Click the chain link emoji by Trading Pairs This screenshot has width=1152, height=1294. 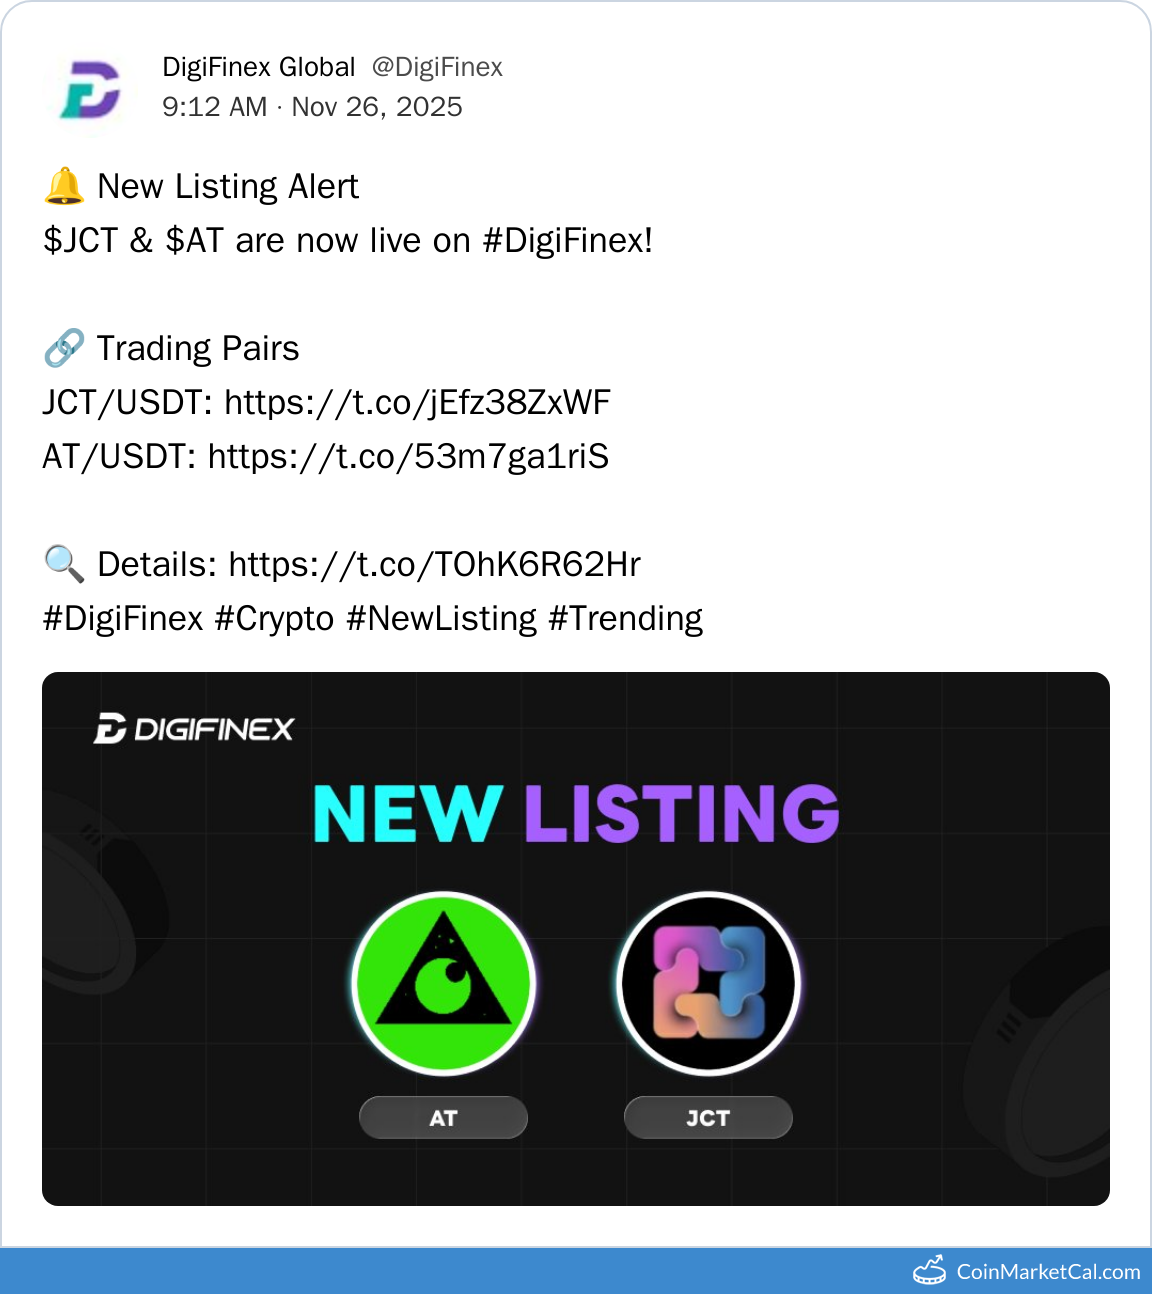pos(64,348)
